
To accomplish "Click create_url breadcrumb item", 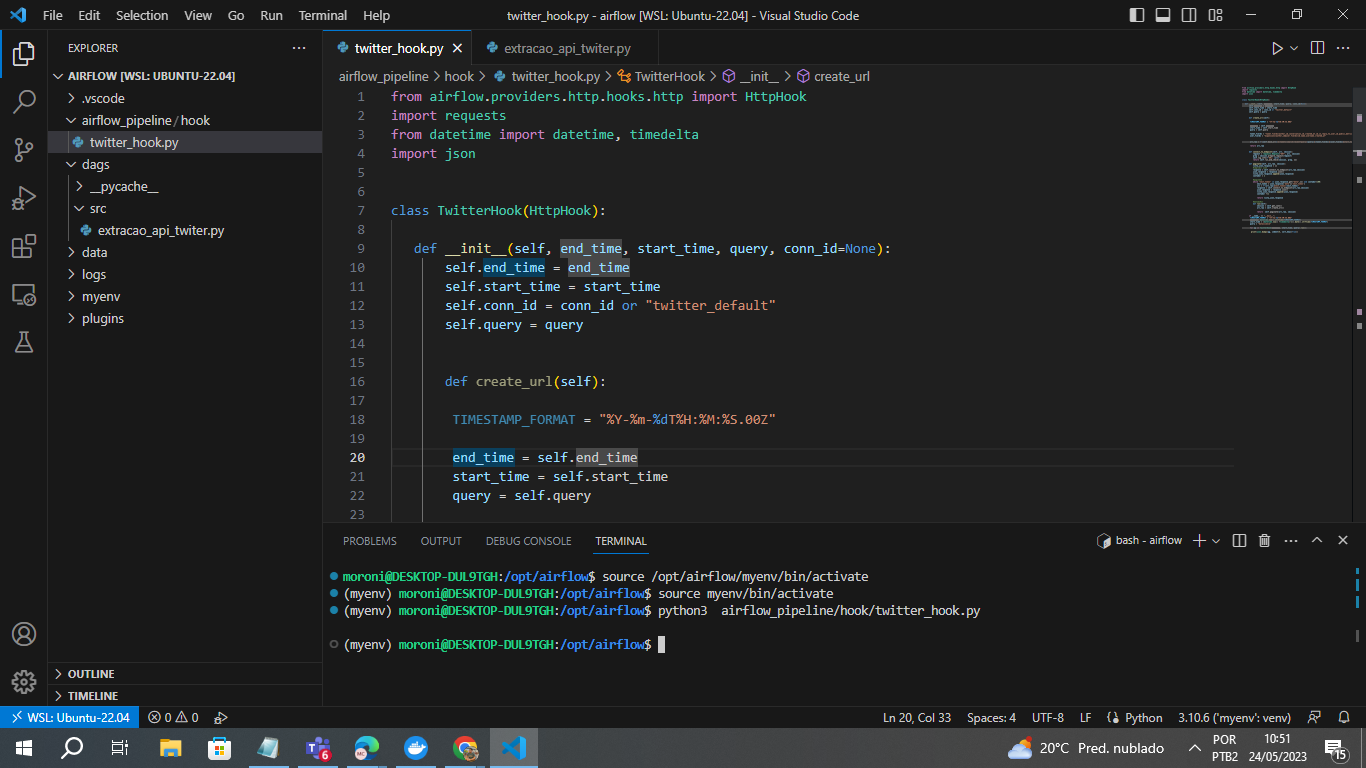I will tap(833, 76).
